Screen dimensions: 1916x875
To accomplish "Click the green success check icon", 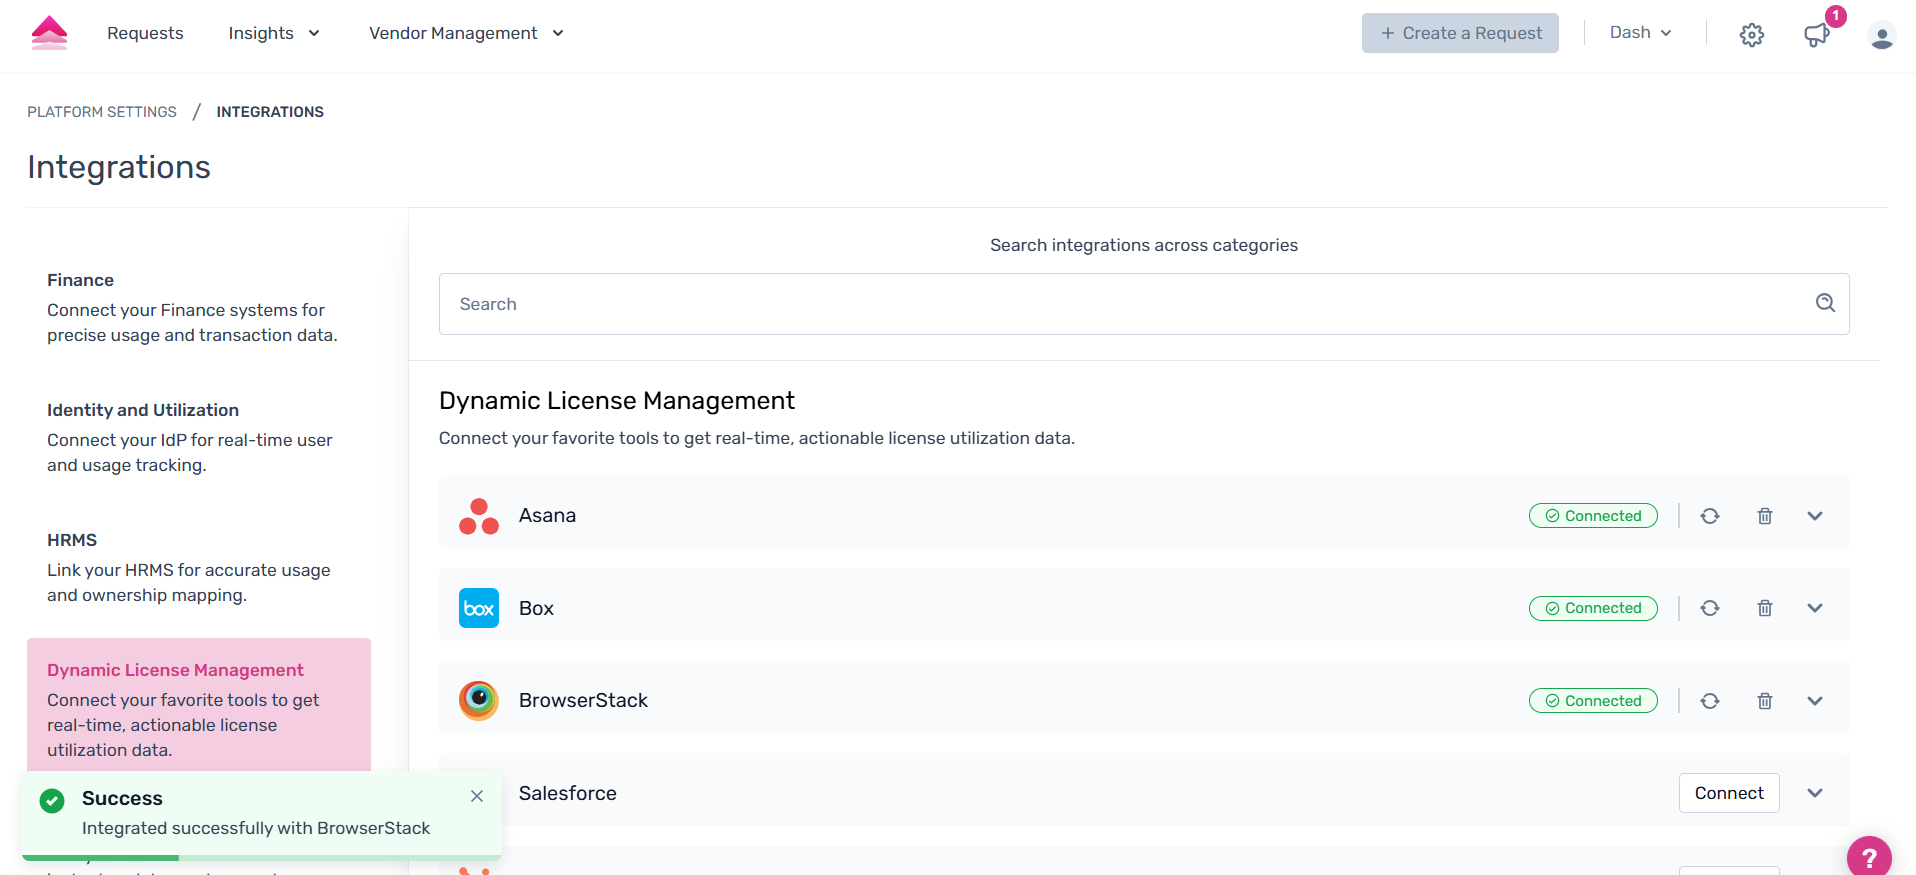I will (x=52, y=800).
